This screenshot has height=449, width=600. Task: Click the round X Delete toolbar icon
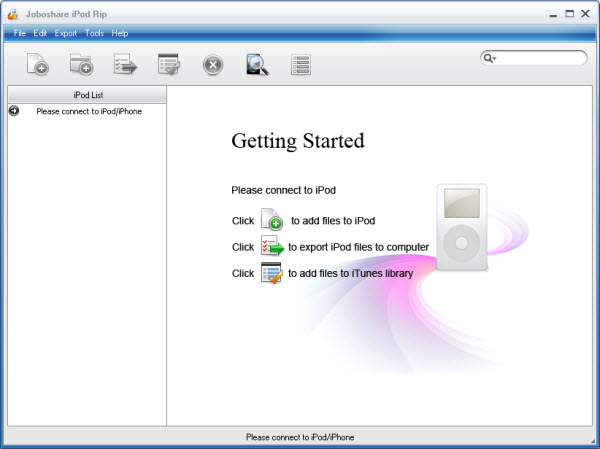213,65
